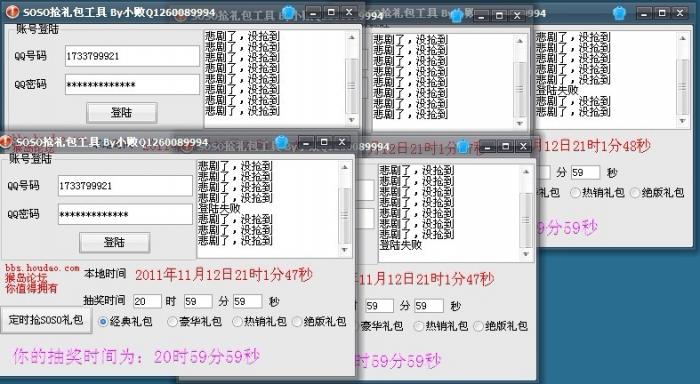Click the red SOSO app icon in the front window's title bar

coord(5,142)
